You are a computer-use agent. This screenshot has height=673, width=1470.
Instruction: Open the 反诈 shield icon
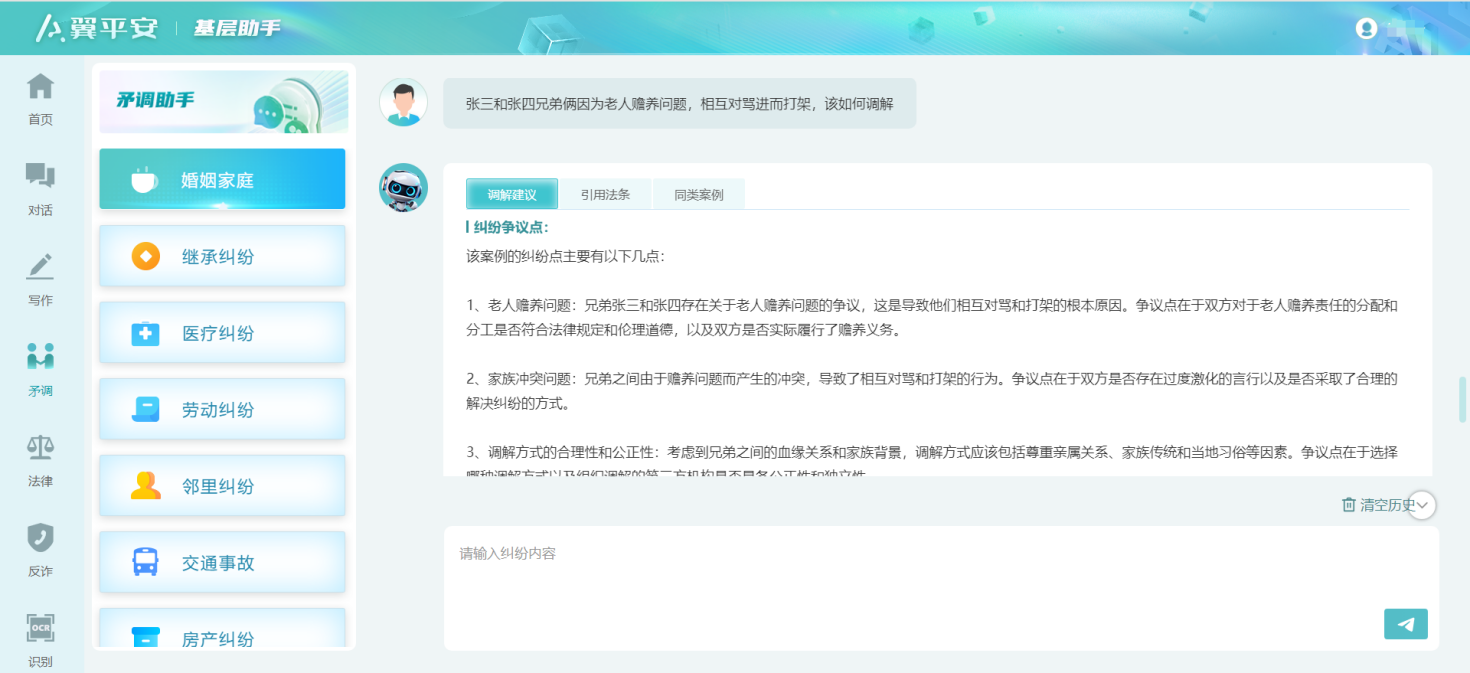(40, 537)
